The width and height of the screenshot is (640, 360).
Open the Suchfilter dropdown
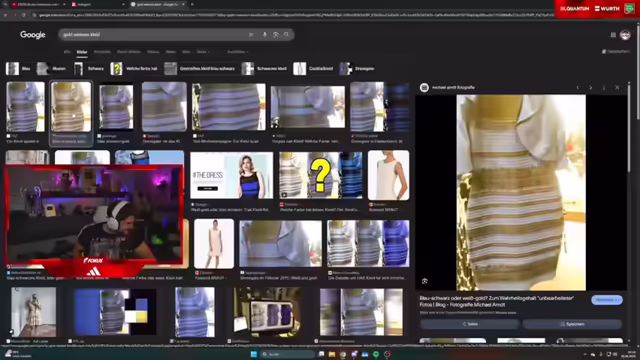pyautogui.click(x=238, y=52)
